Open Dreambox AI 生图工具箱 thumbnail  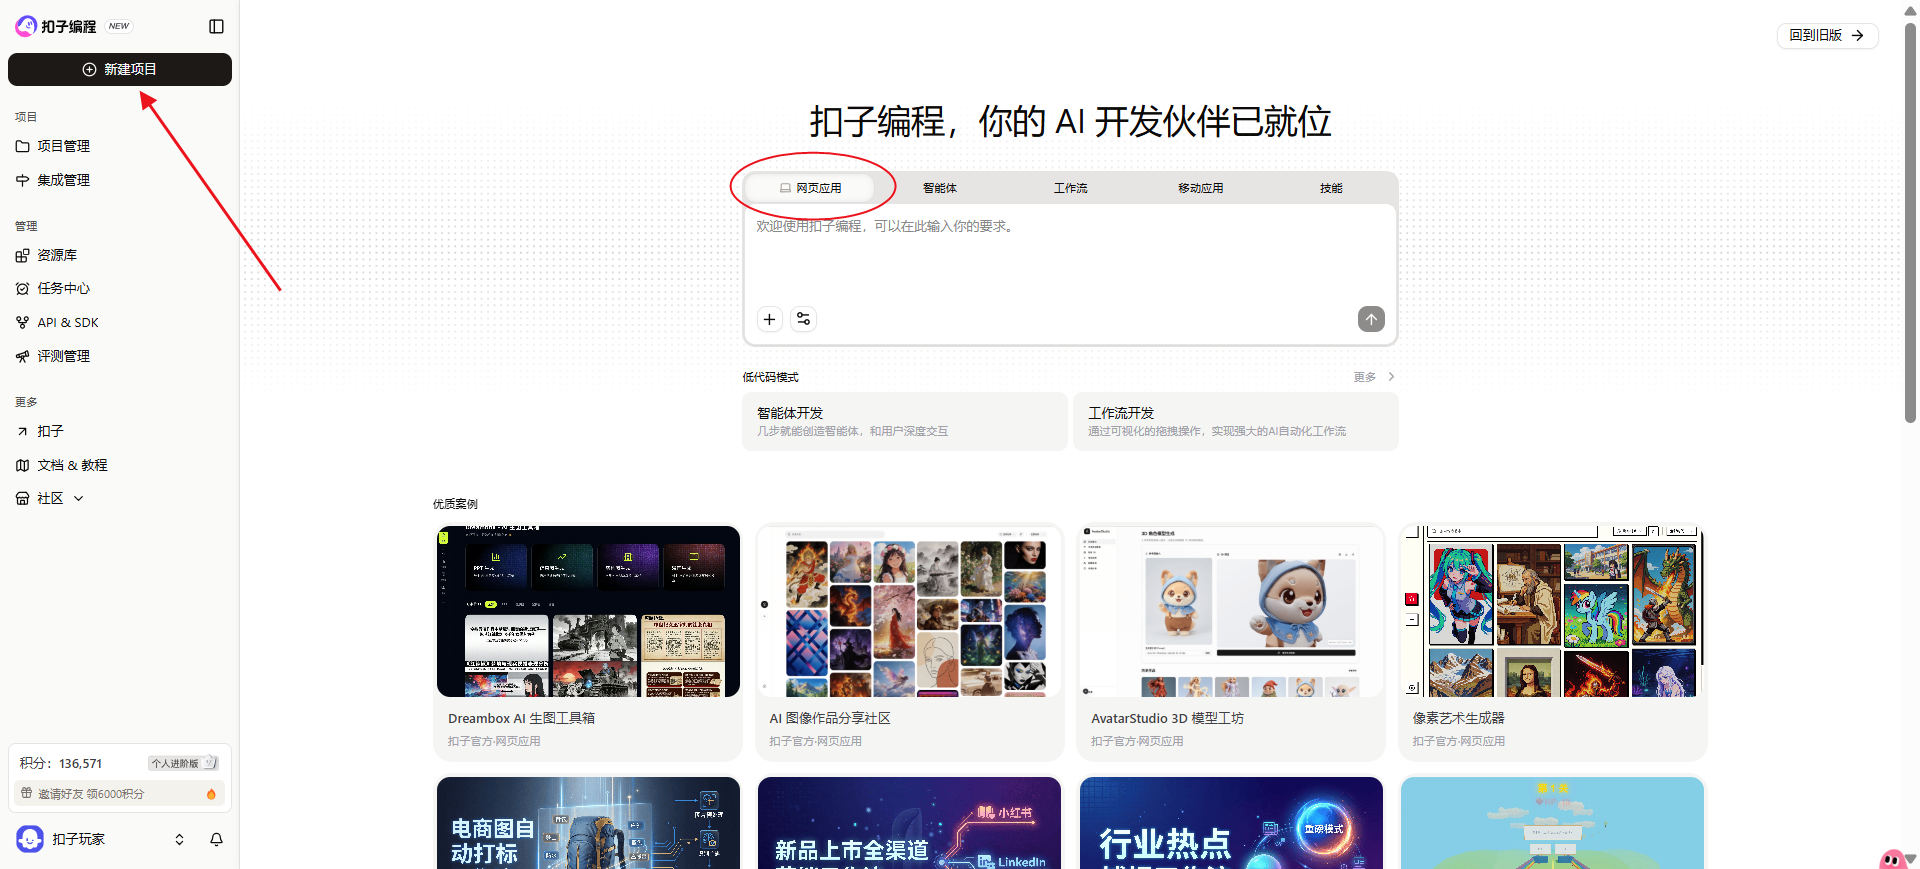[x=588, y=611]
